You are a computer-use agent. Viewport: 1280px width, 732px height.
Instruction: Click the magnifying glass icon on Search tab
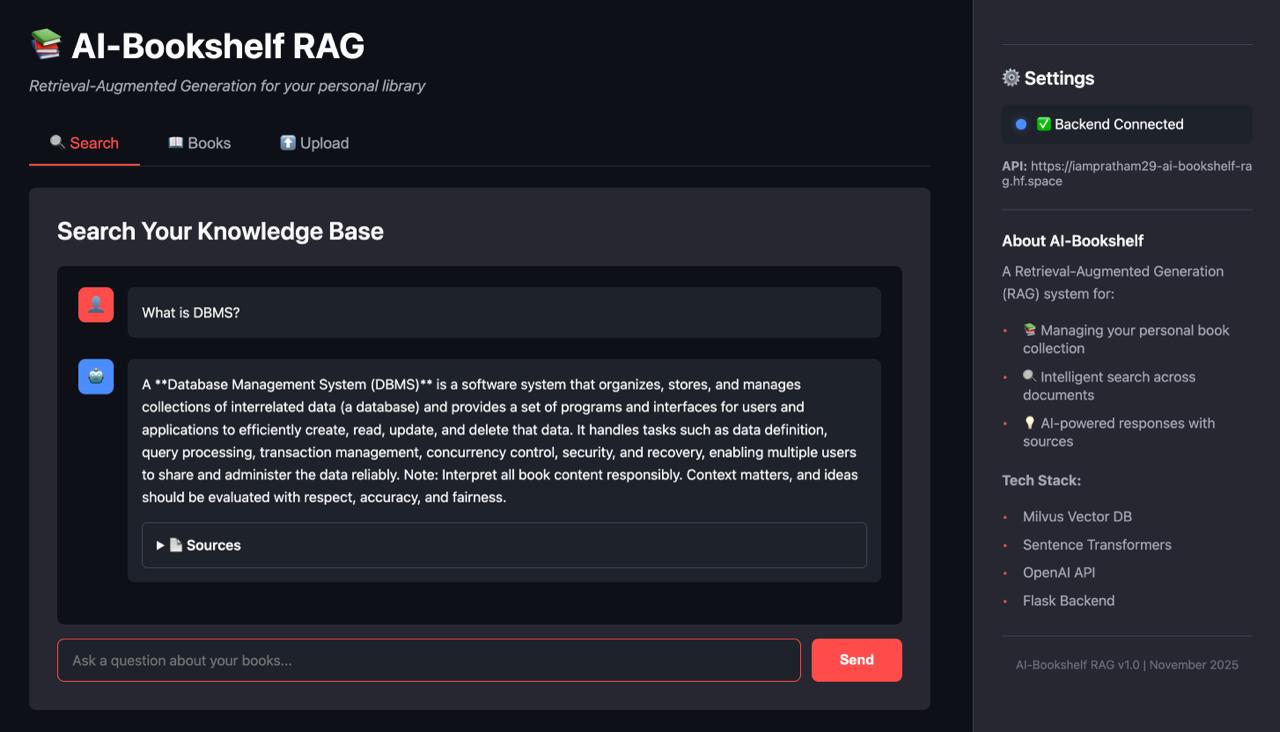(x=57, y=142)
